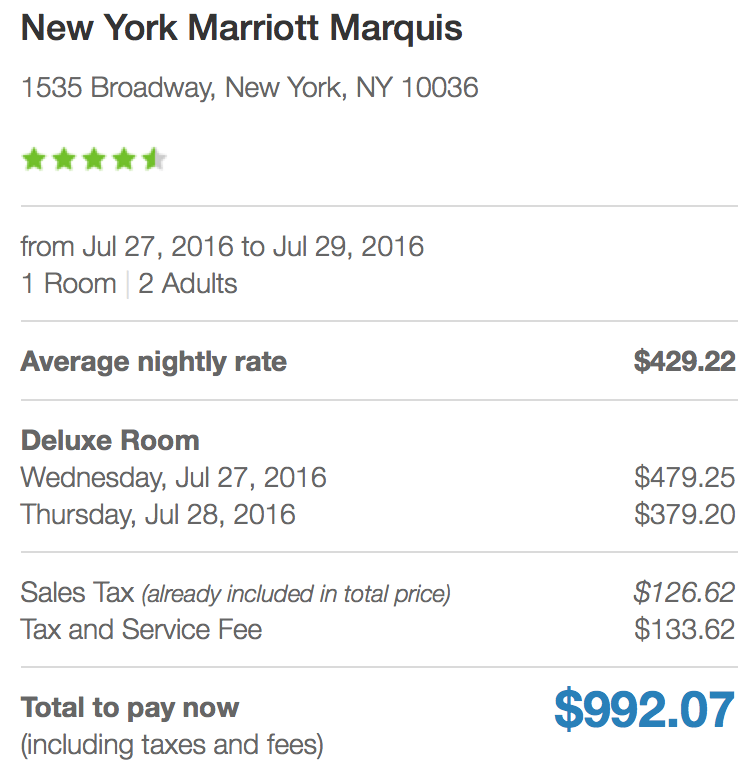
Task: Click the first green rating star
Action: tap(34, 159)
